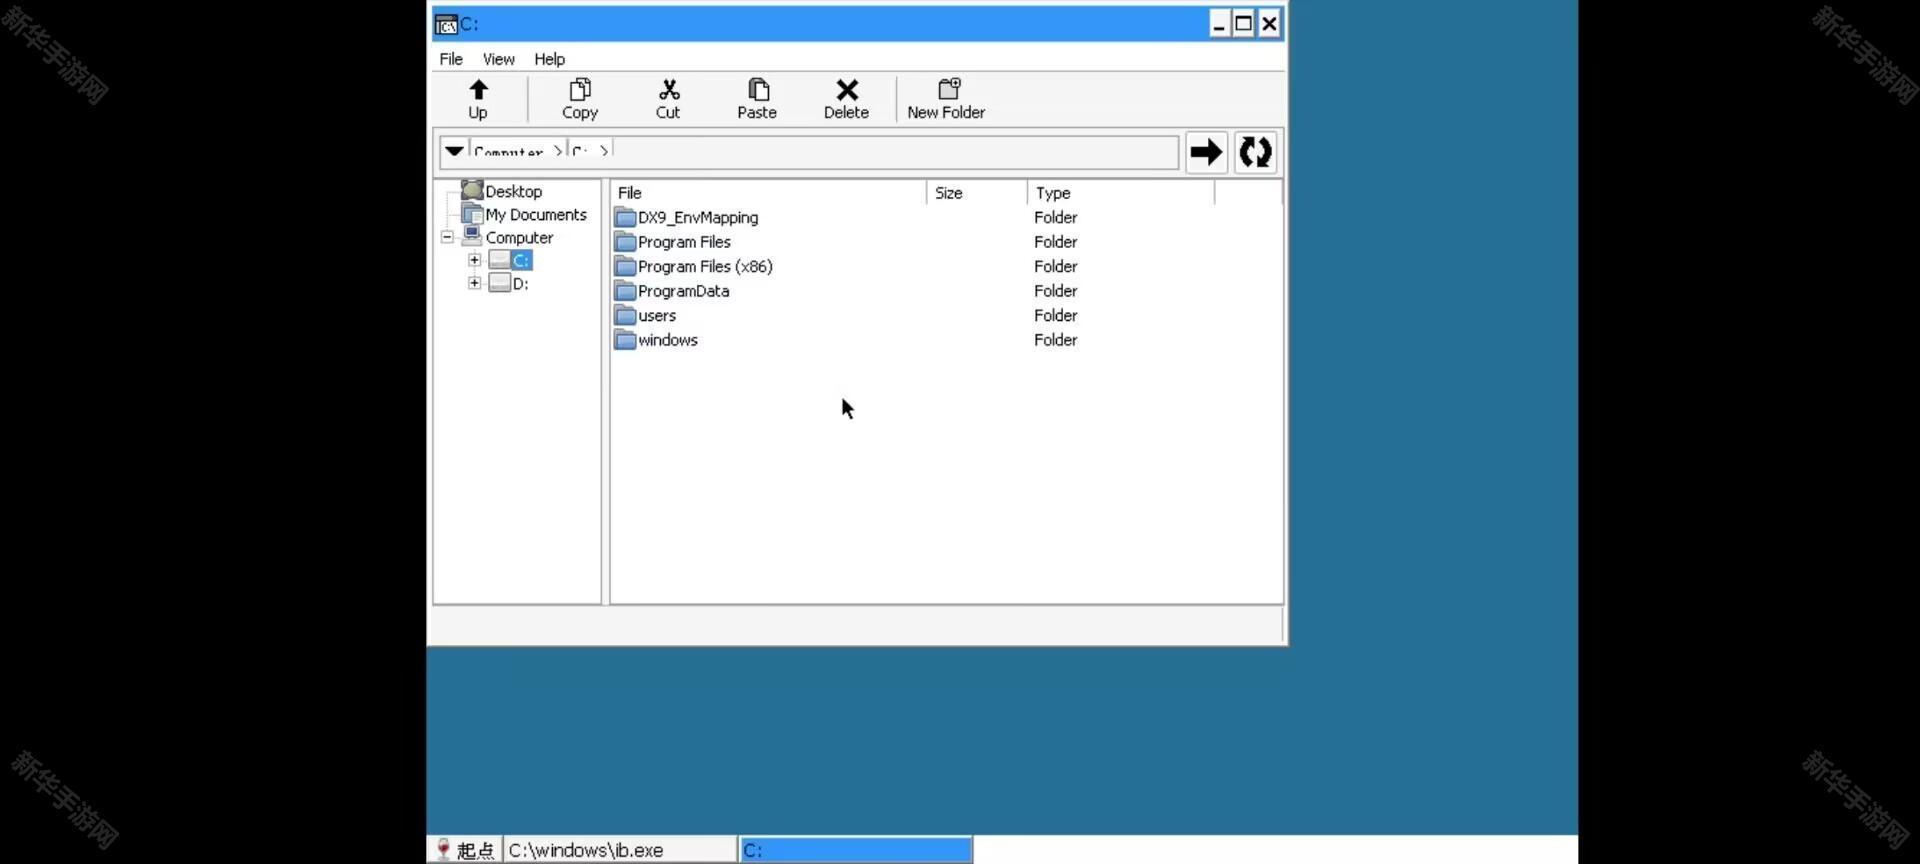
Task: Select the Program Files (x86) folder
Action: pos(704,267)
